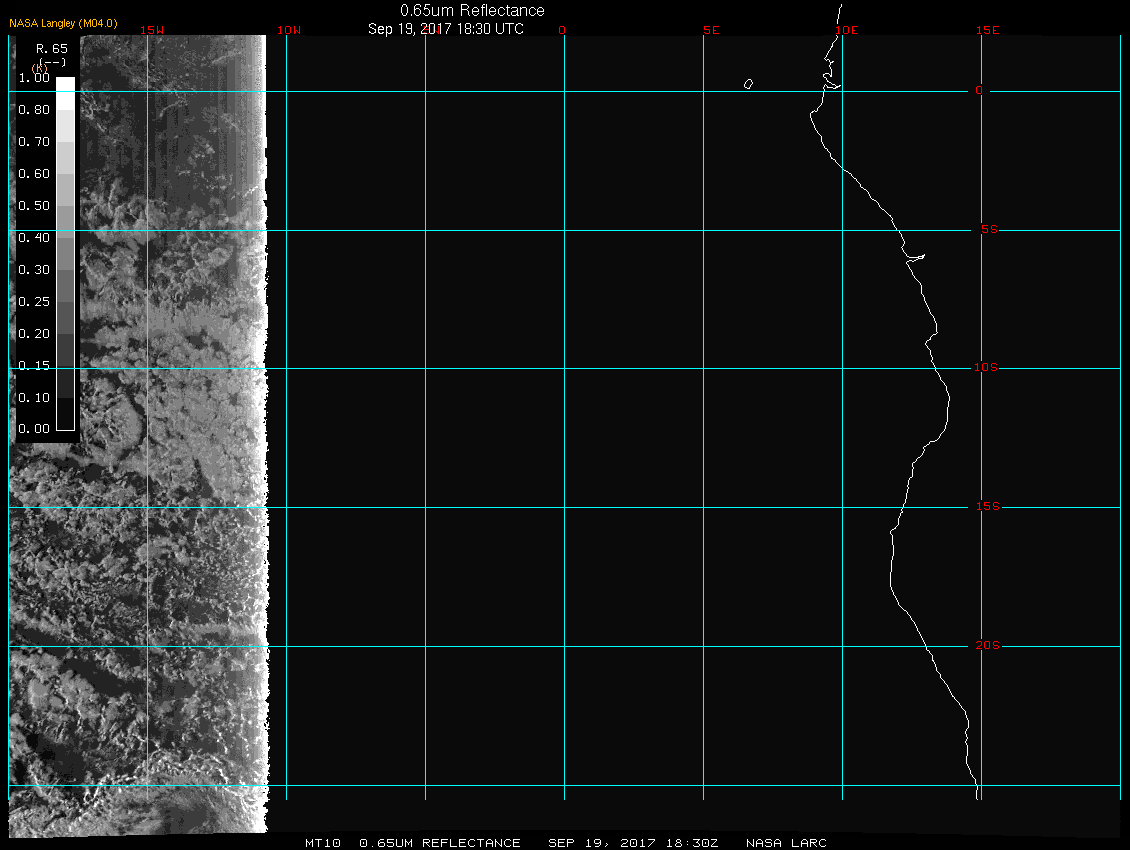Click the 15W longitude label
This screenshot has width=1130, height=850.
152,30
